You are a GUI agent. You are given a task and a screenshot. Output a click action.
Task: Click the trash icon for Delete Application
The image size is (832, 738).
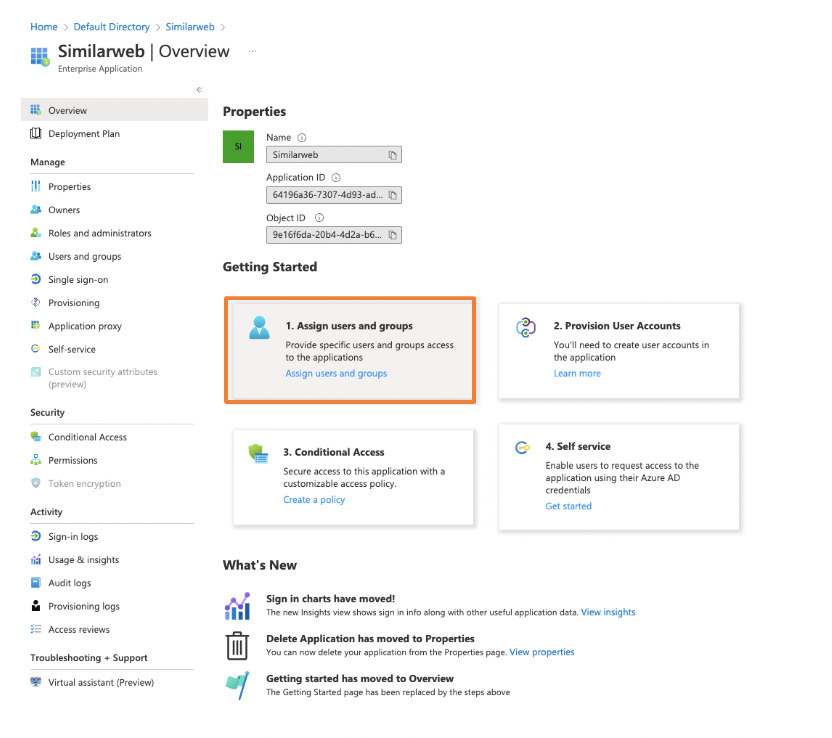point(237,645)
